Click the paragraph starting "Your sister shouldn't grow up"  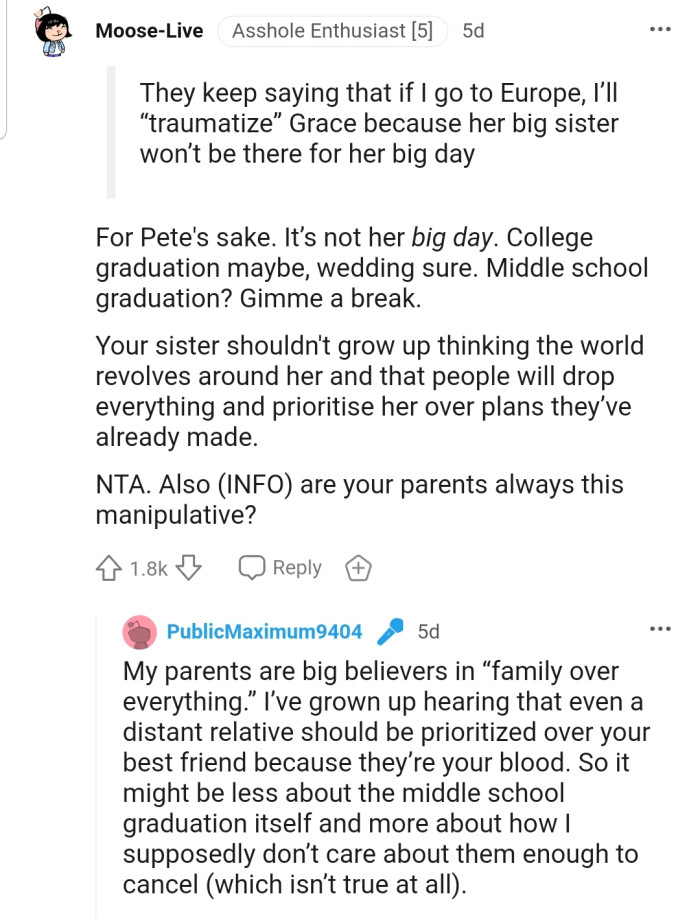(370, 391)
